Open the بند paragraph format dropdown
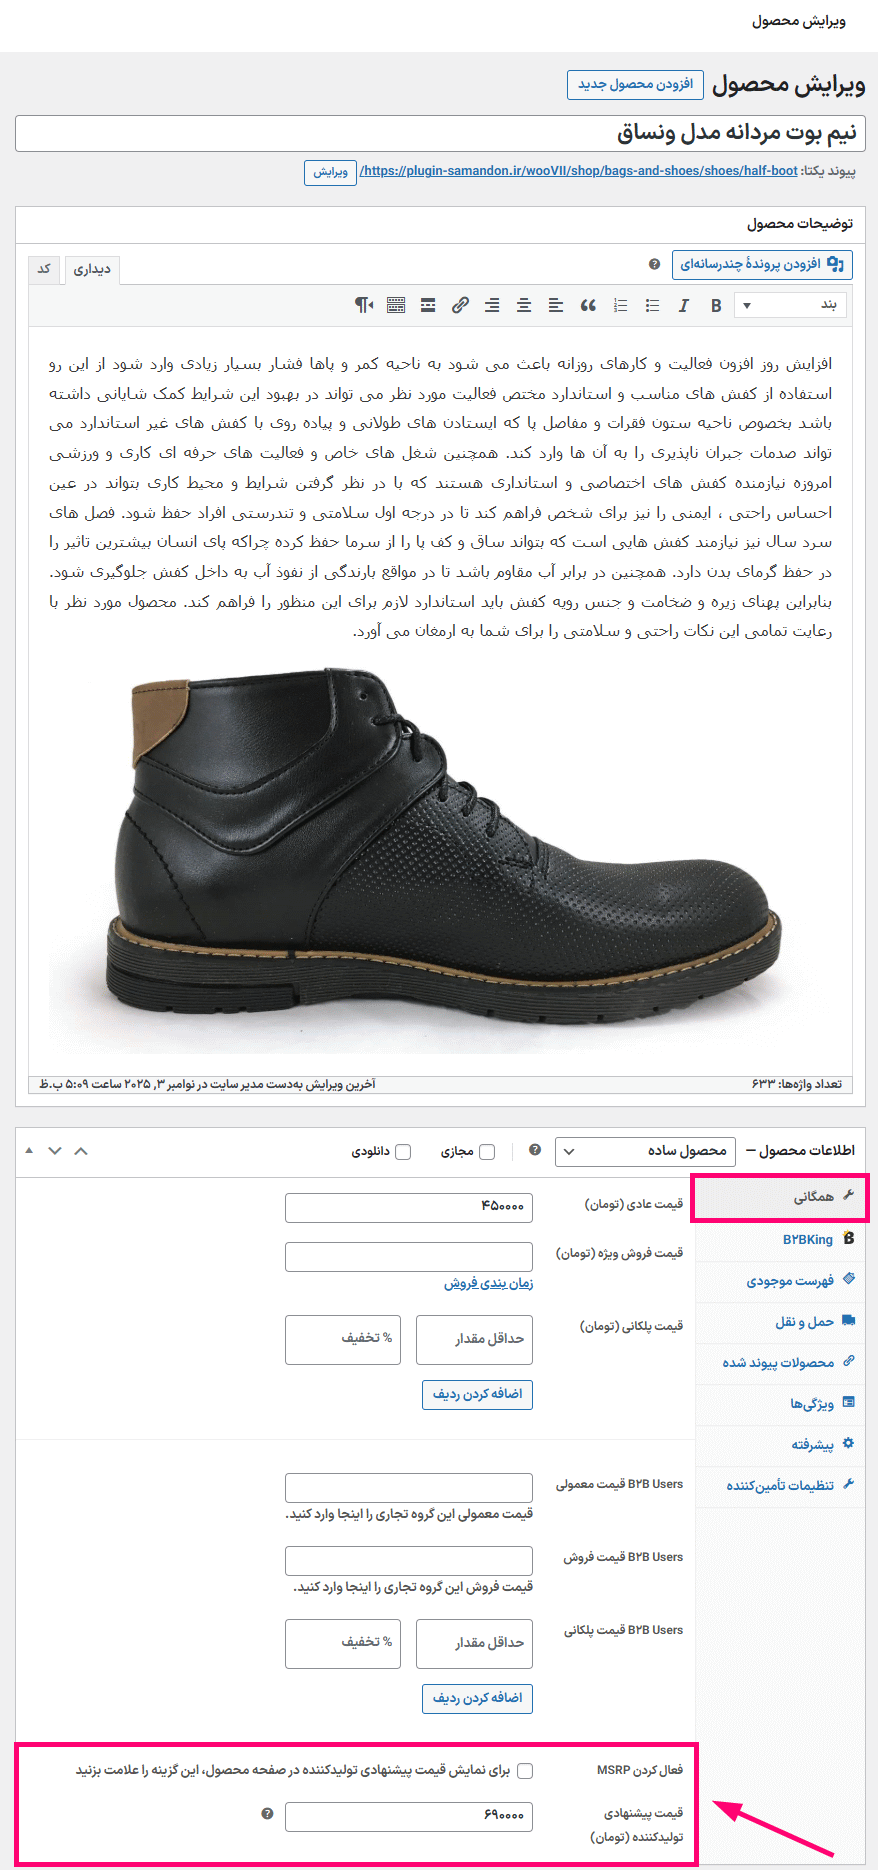 pos(790,305)
